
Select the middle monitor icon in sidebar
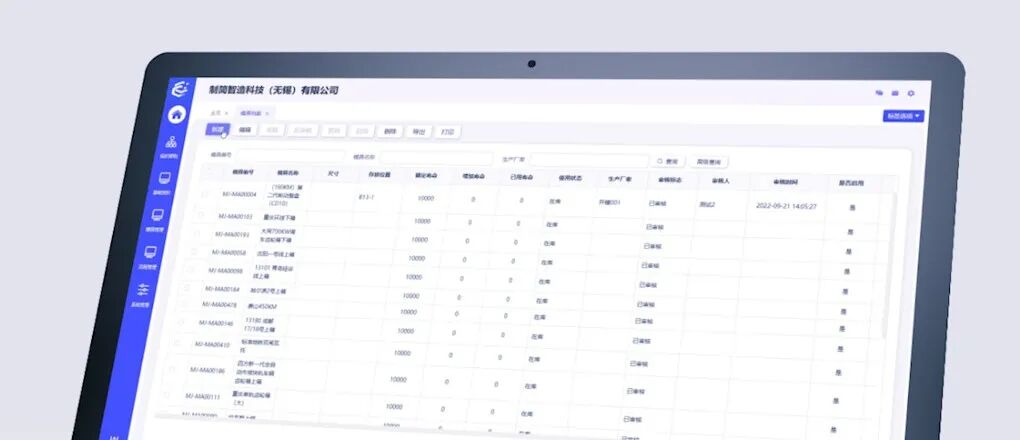pyautogui.click(x=157, y=214)
